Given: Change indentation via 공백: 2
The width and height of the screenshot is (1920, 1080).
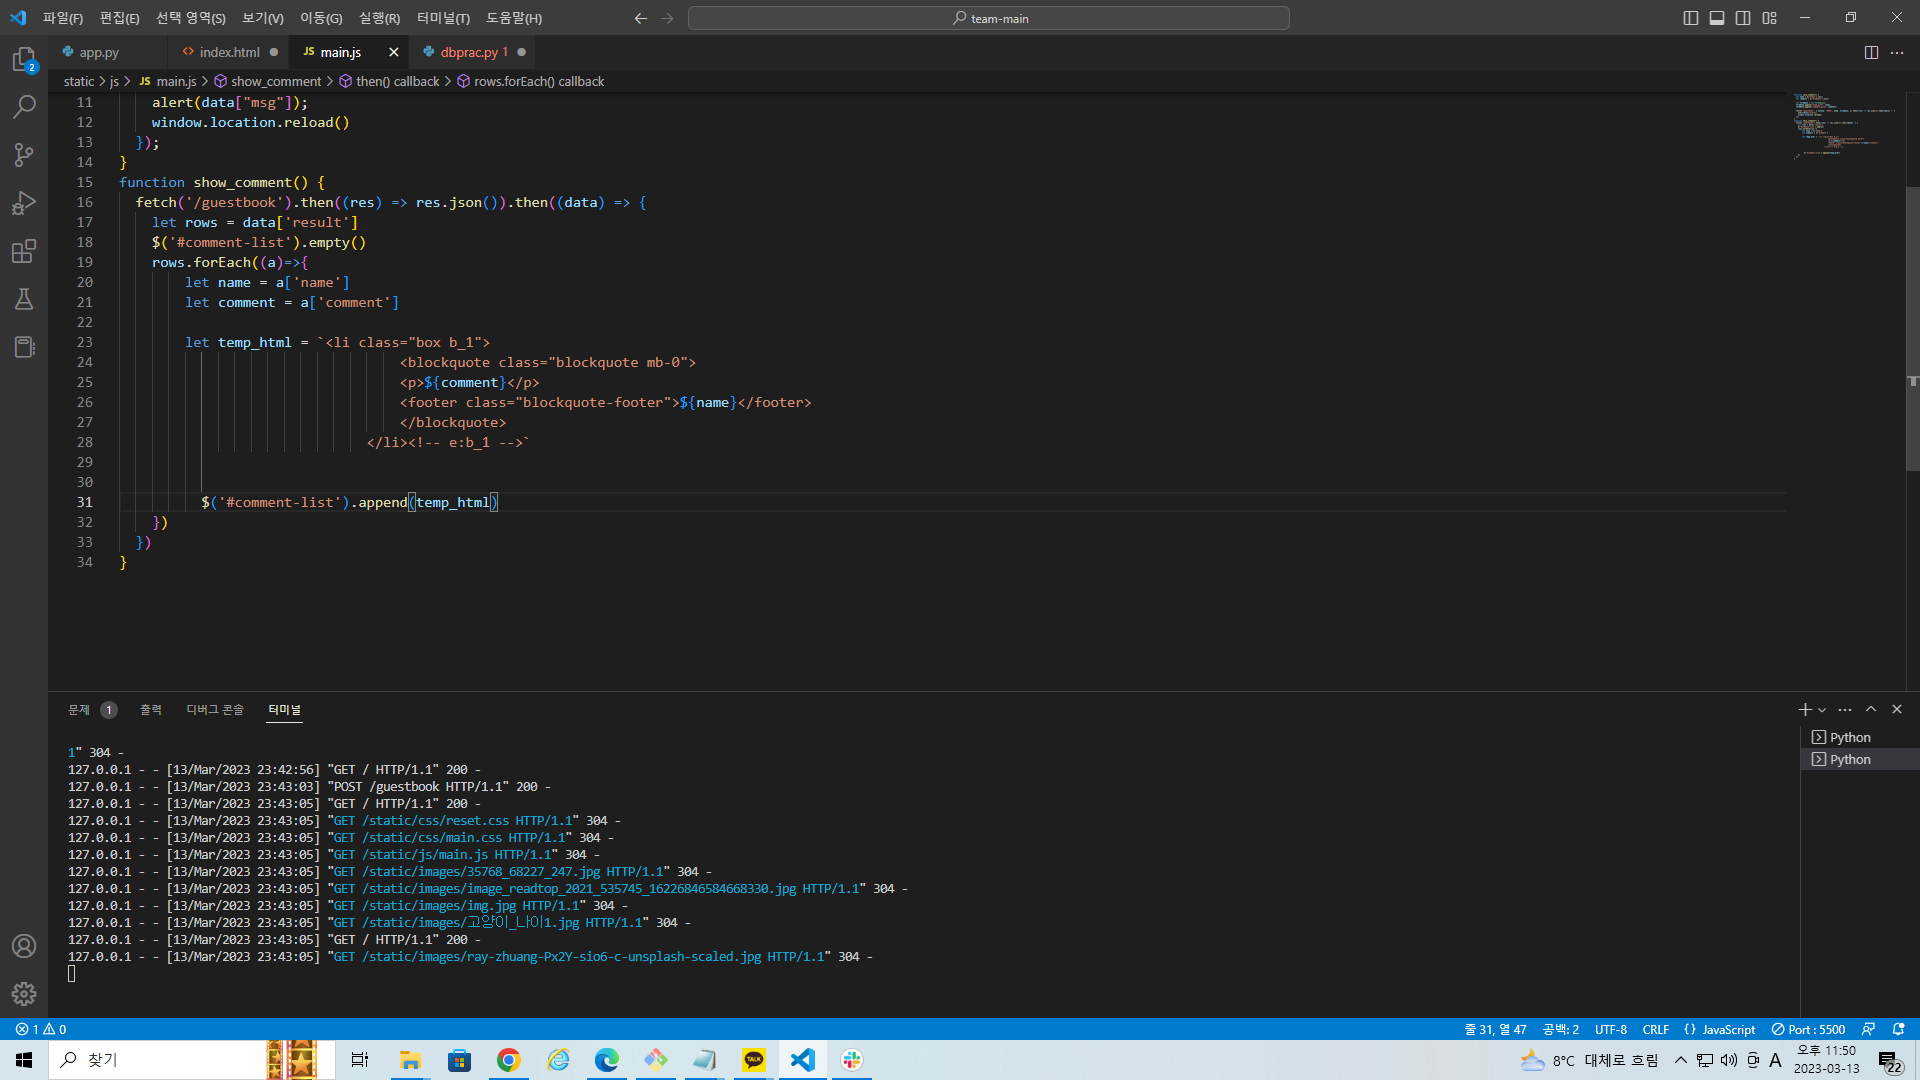Looking at the screenshot, I should pos(1560,1029).
